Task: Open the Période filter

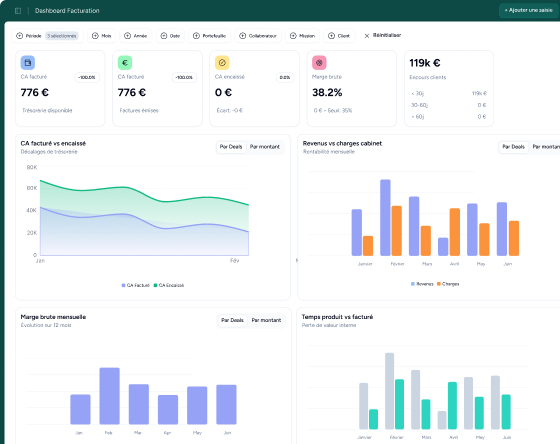Action: tap(48, 36)
